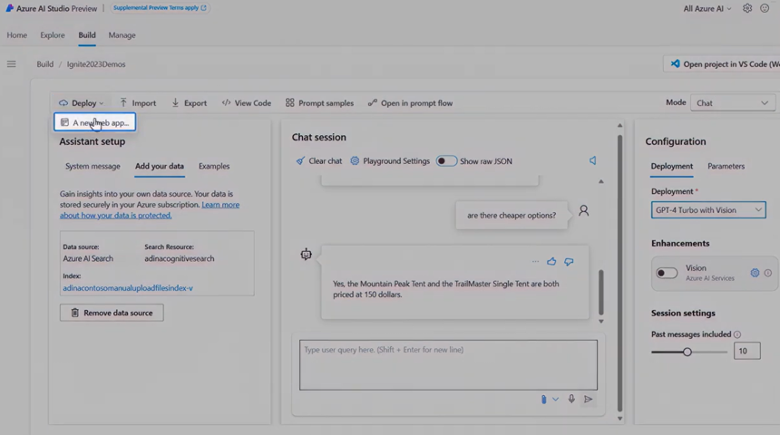Click chat messages scroll down arrow

(x=601, y=322)
